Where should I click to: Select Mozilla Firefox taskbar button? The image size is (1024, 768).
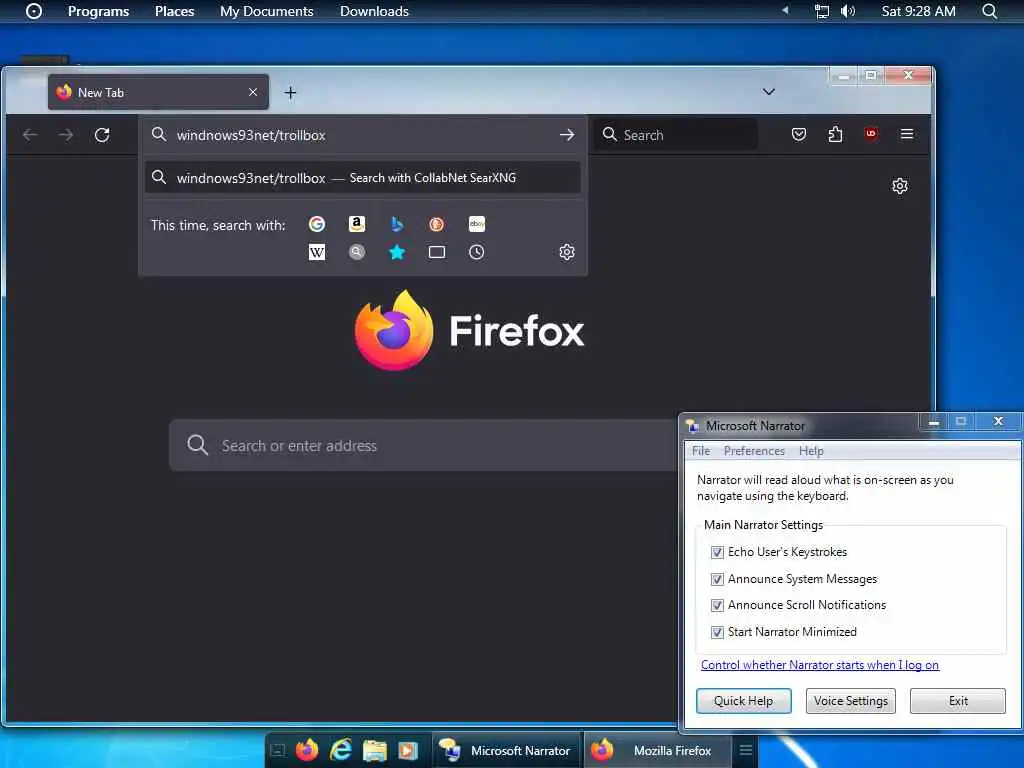coord(658,750)
